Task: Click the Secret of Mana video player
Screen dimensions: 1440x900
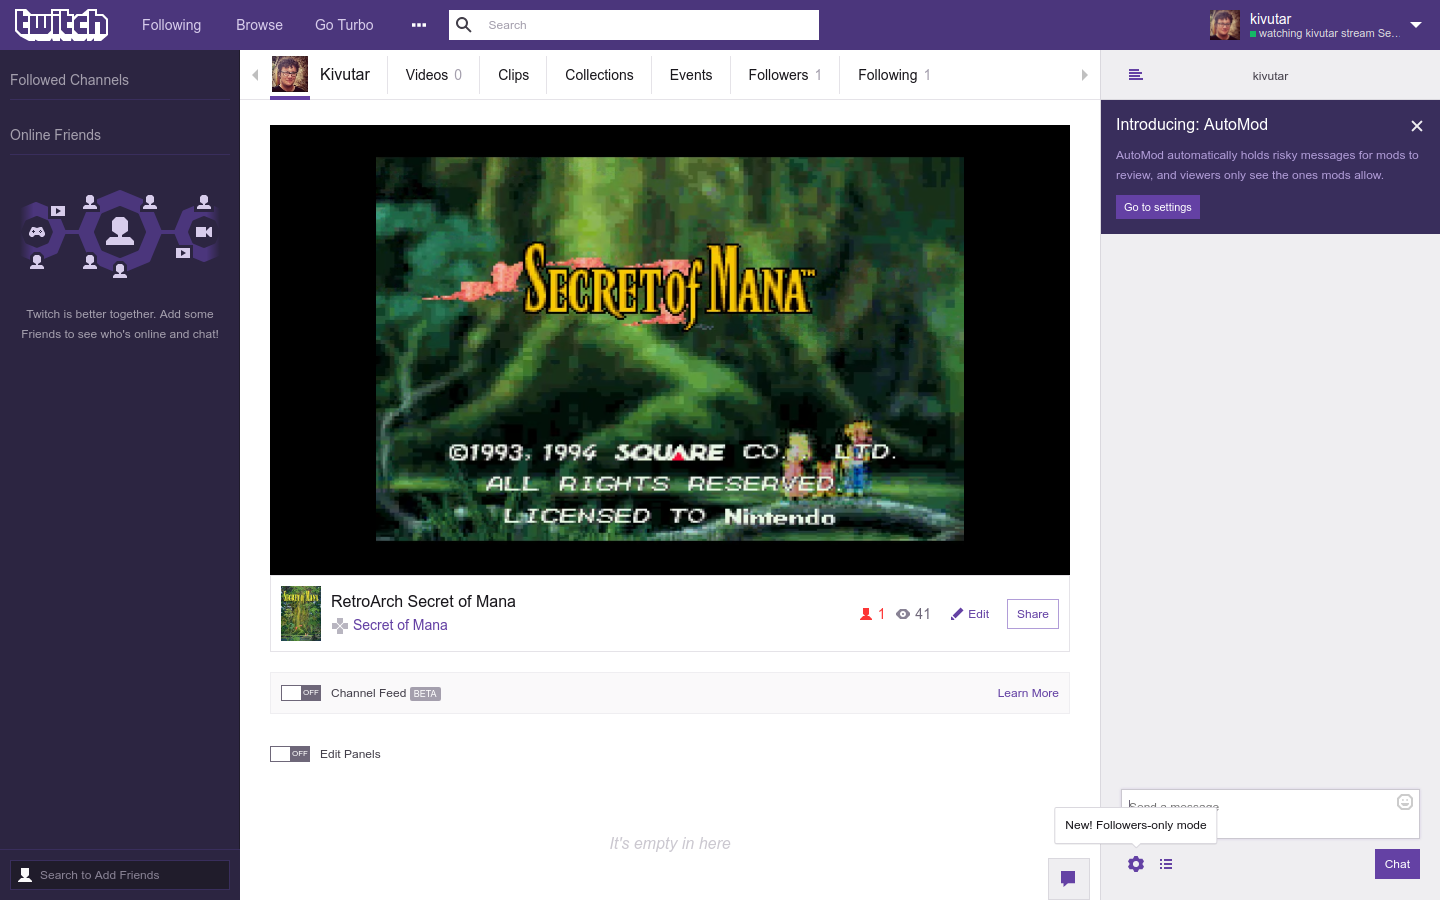Action: click(670, 350)
